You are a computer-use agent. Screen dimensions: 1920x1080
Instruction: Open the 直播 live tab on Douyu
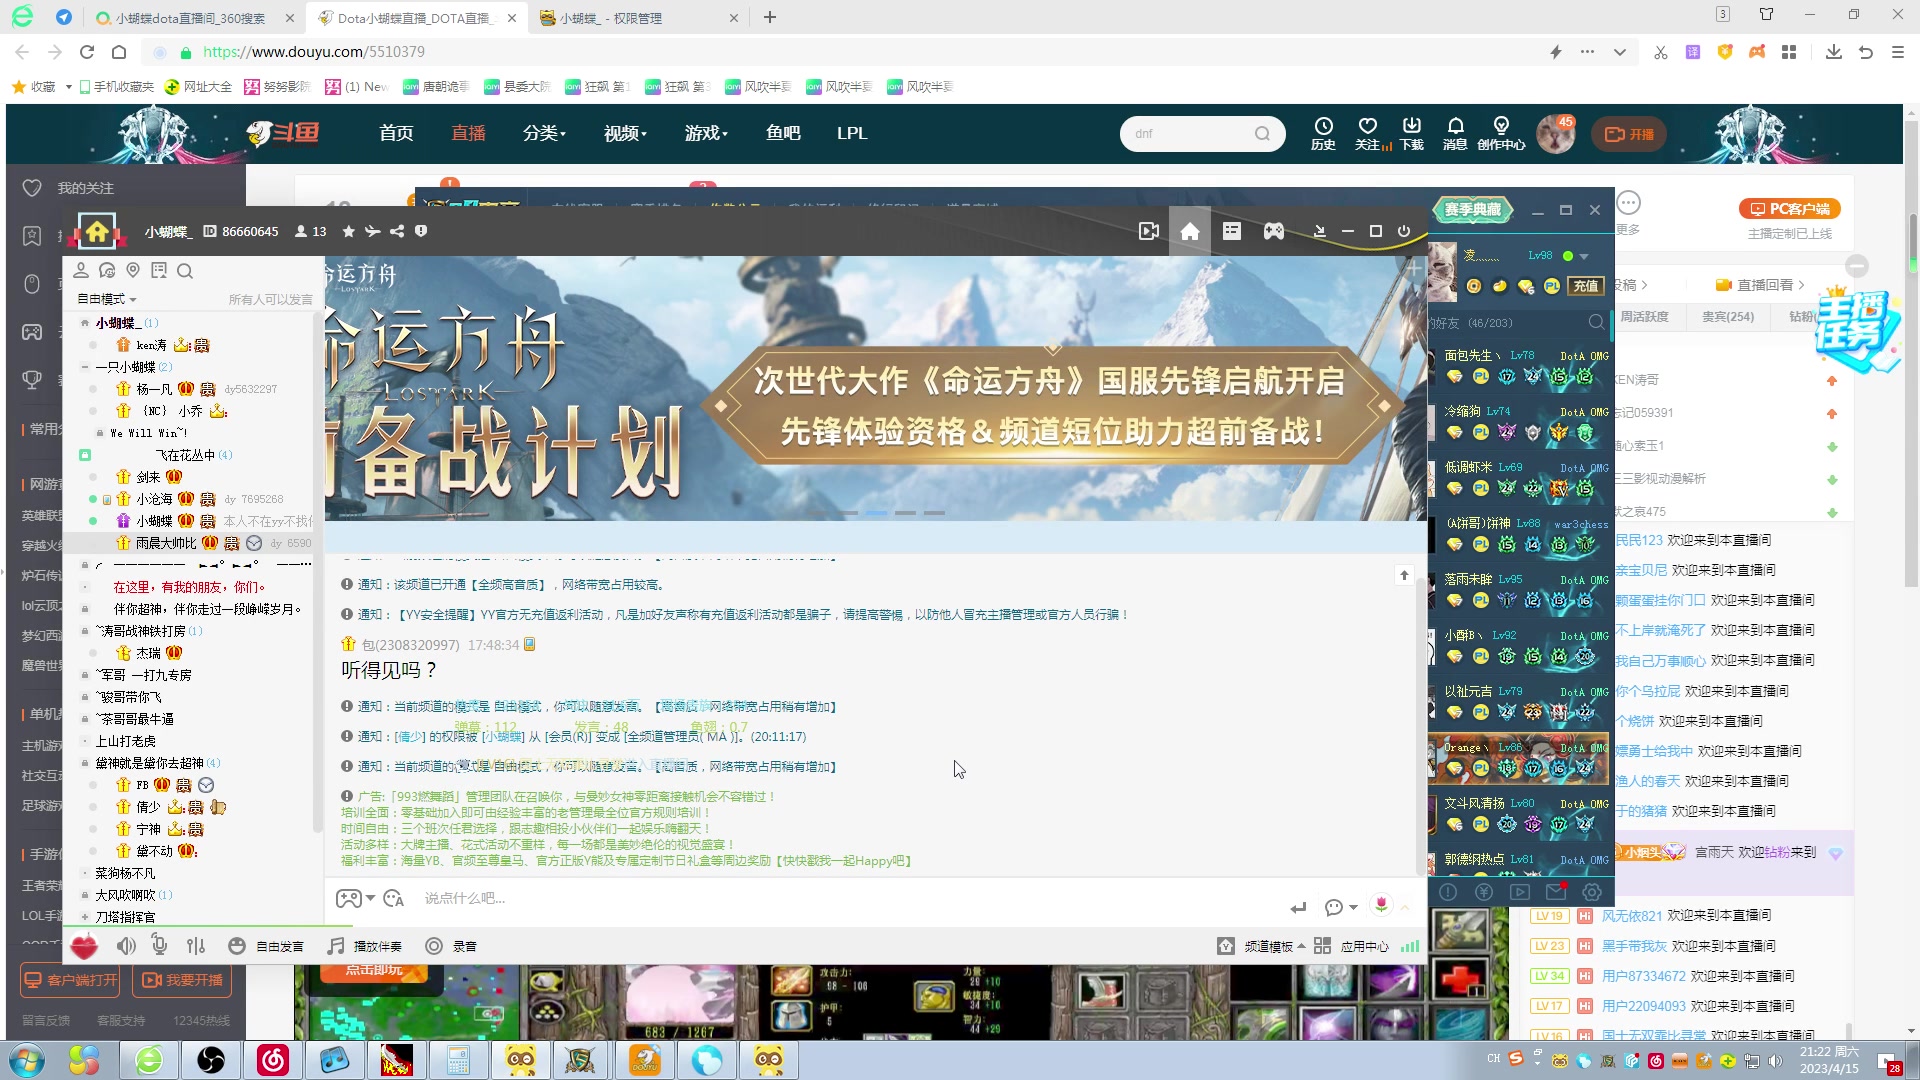point(468,133)
